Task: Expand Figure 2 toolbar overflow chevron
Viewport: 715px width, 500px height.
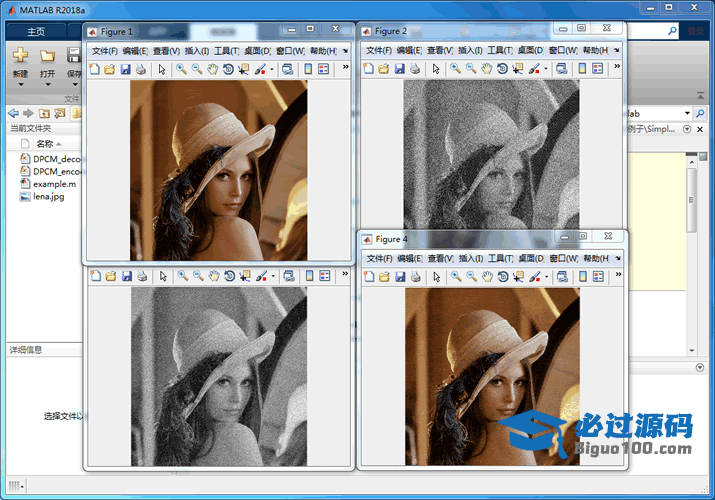Action: click(617, 66)
